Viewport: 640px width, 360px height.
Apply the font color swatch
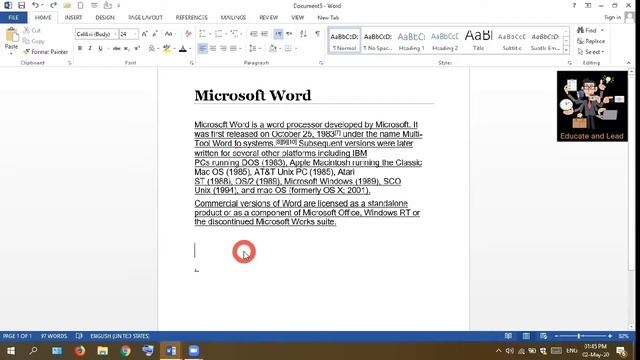coord(183,49)
